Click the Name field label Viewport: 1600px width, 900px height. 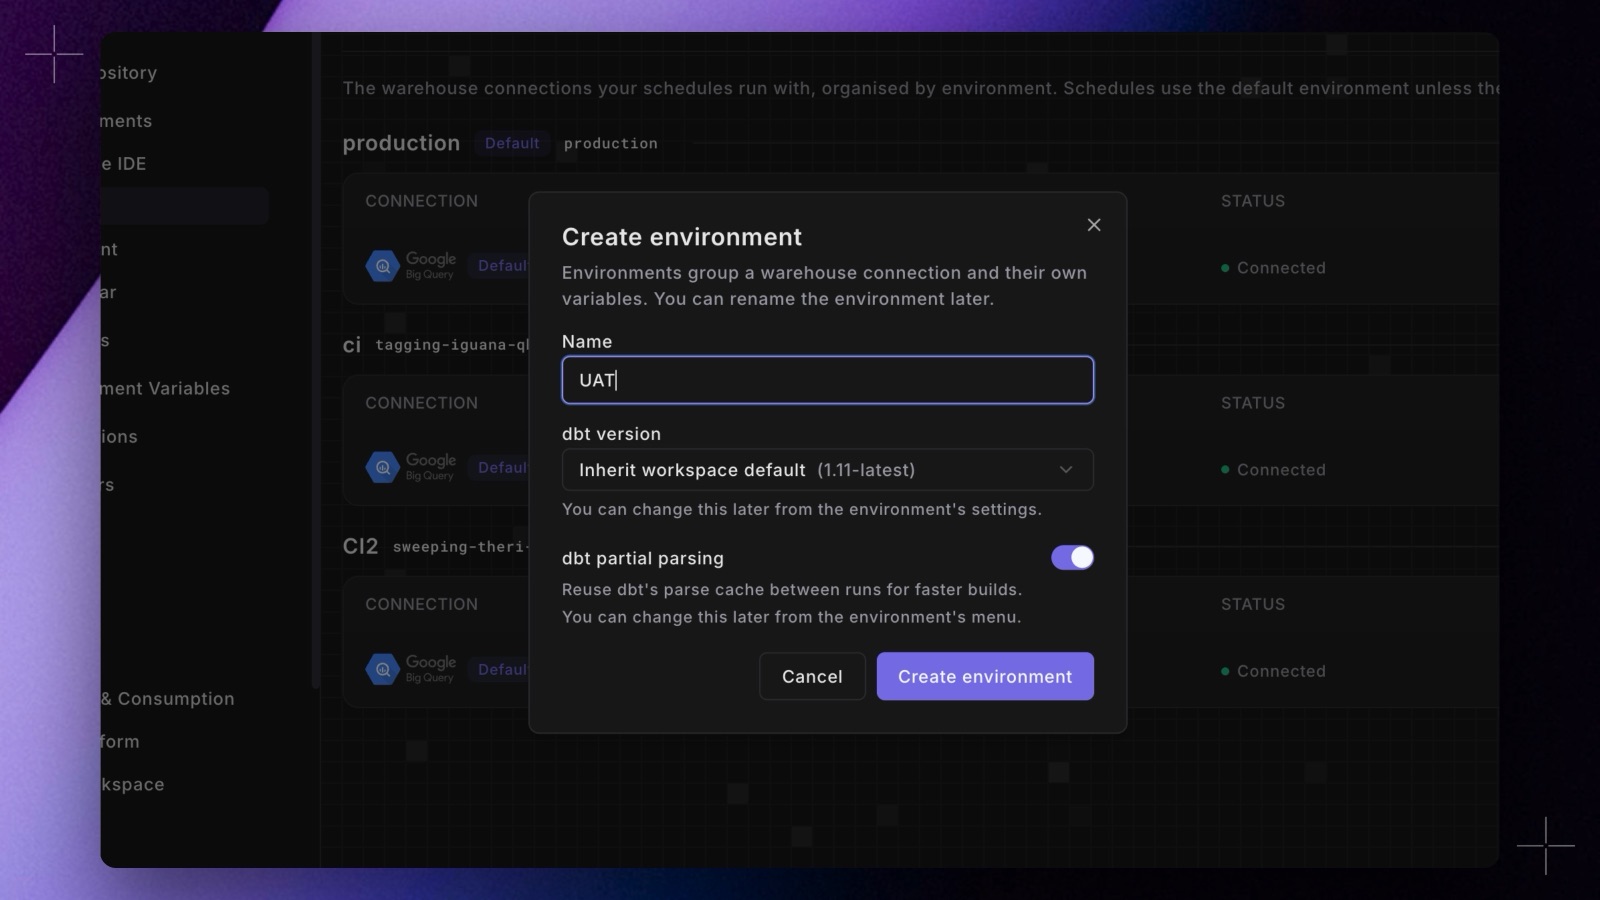point(587,342)
